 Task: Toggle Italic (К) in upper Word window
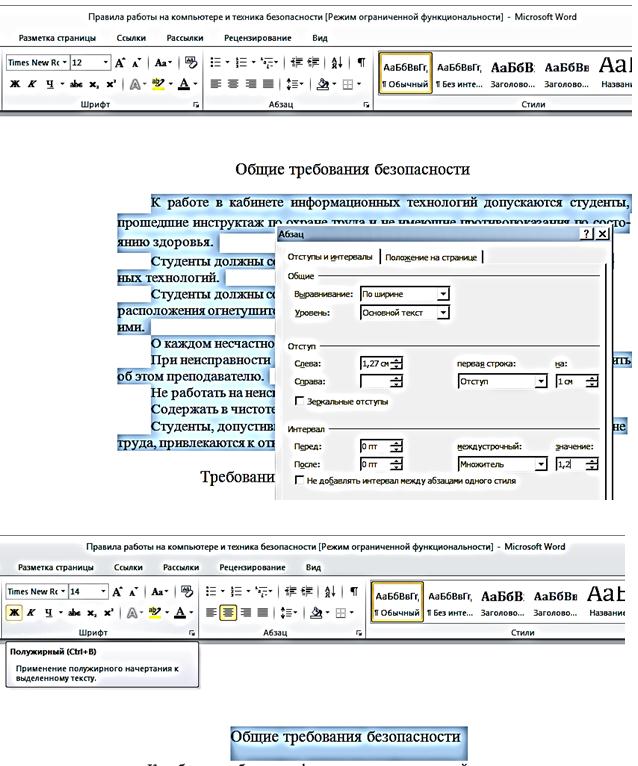[x=32, y=84]
